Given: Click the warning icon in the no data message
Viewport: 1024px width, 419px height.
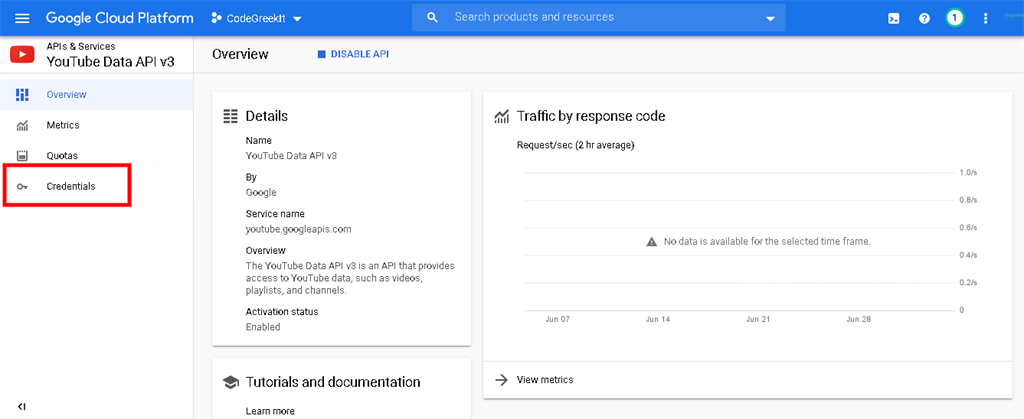Looking at the screenshot, I should (x=651, y=241).
